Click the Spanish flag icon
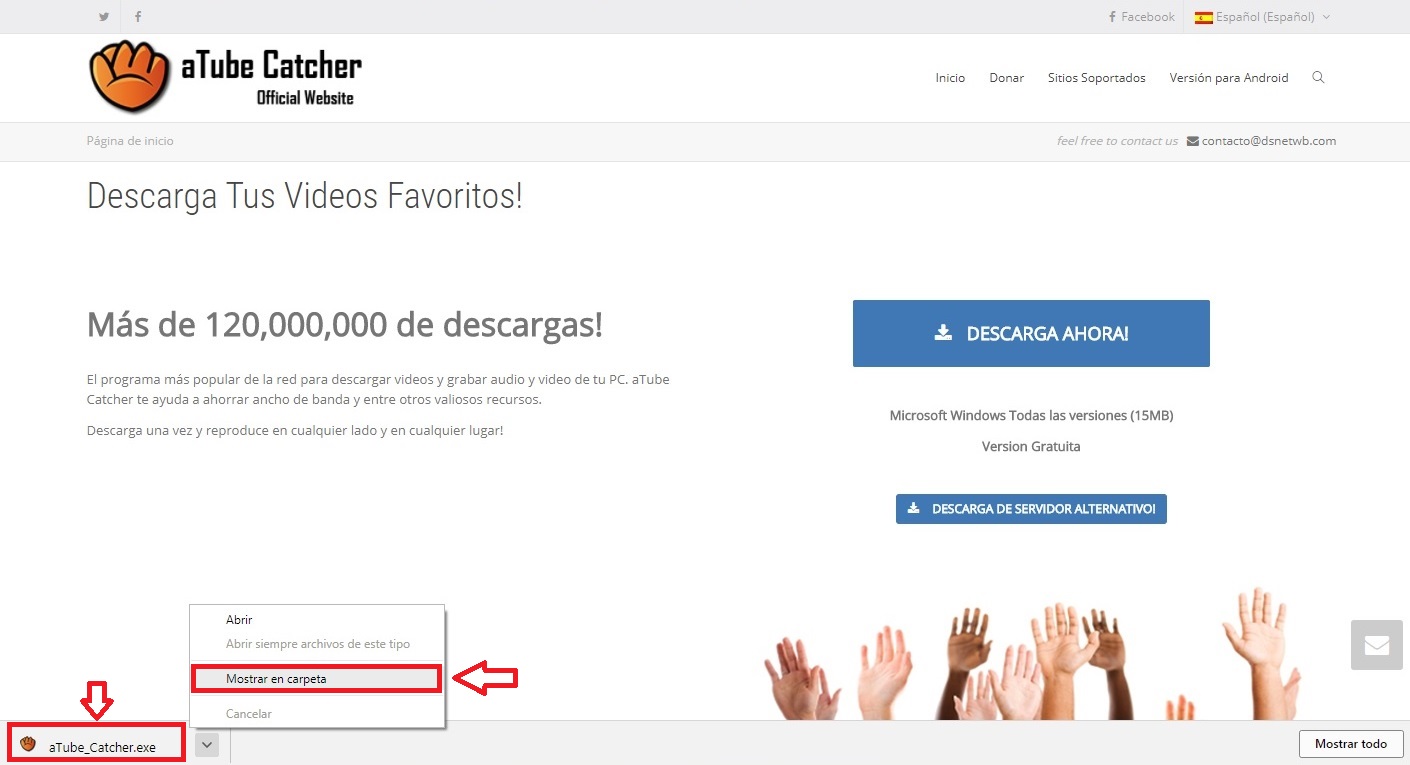 coord(1204,17)
